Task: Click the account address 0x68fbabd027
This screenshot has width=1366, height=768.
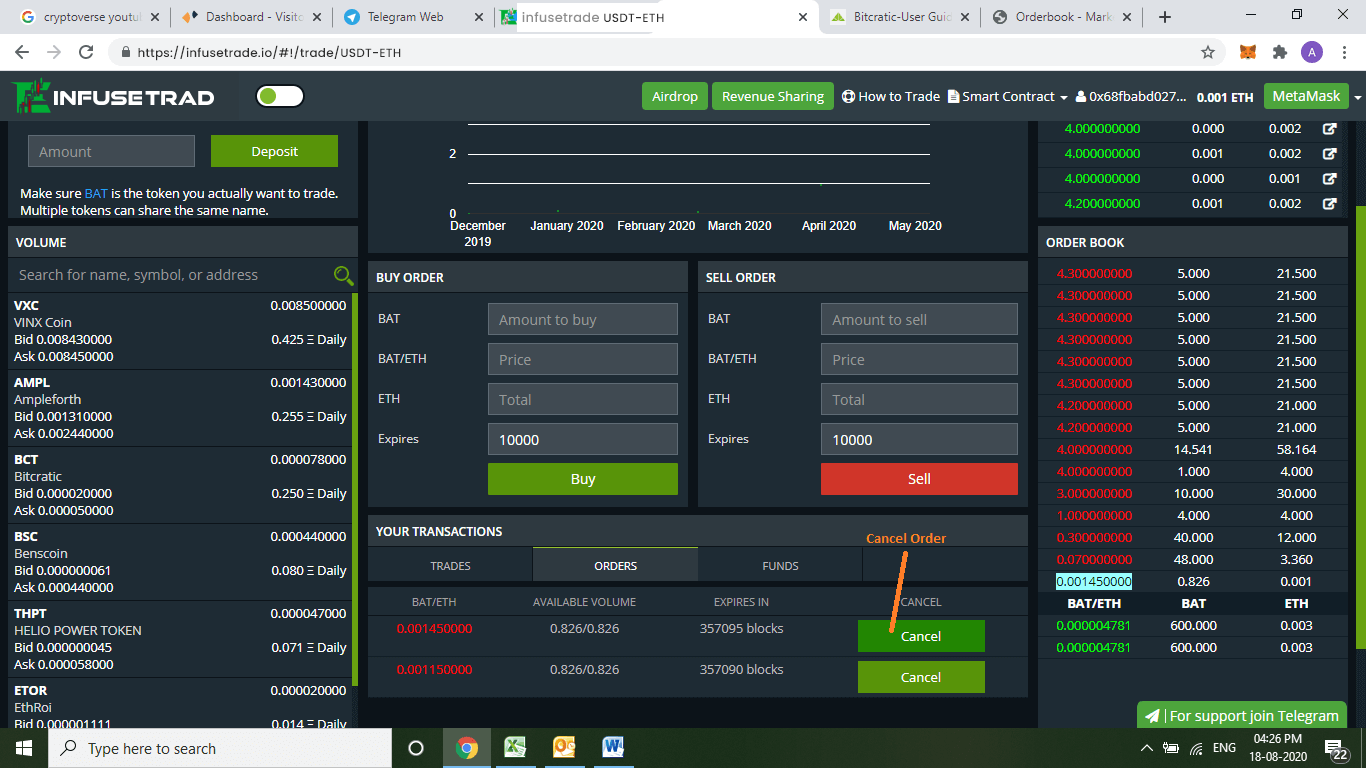Action: click(x=1131, y=97)
